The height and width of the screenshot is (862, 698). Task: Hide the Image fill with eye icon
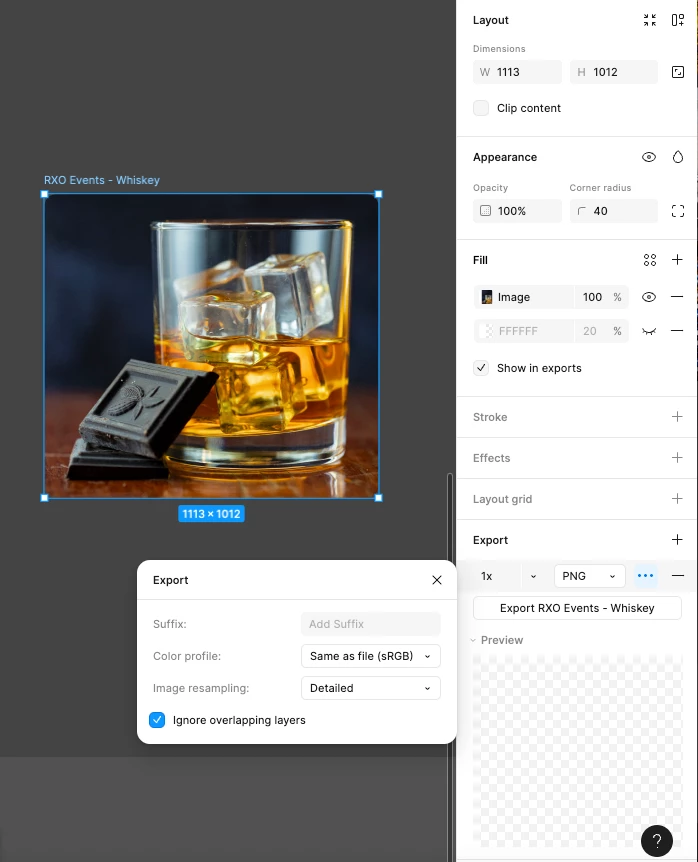[x=649, y=297]
